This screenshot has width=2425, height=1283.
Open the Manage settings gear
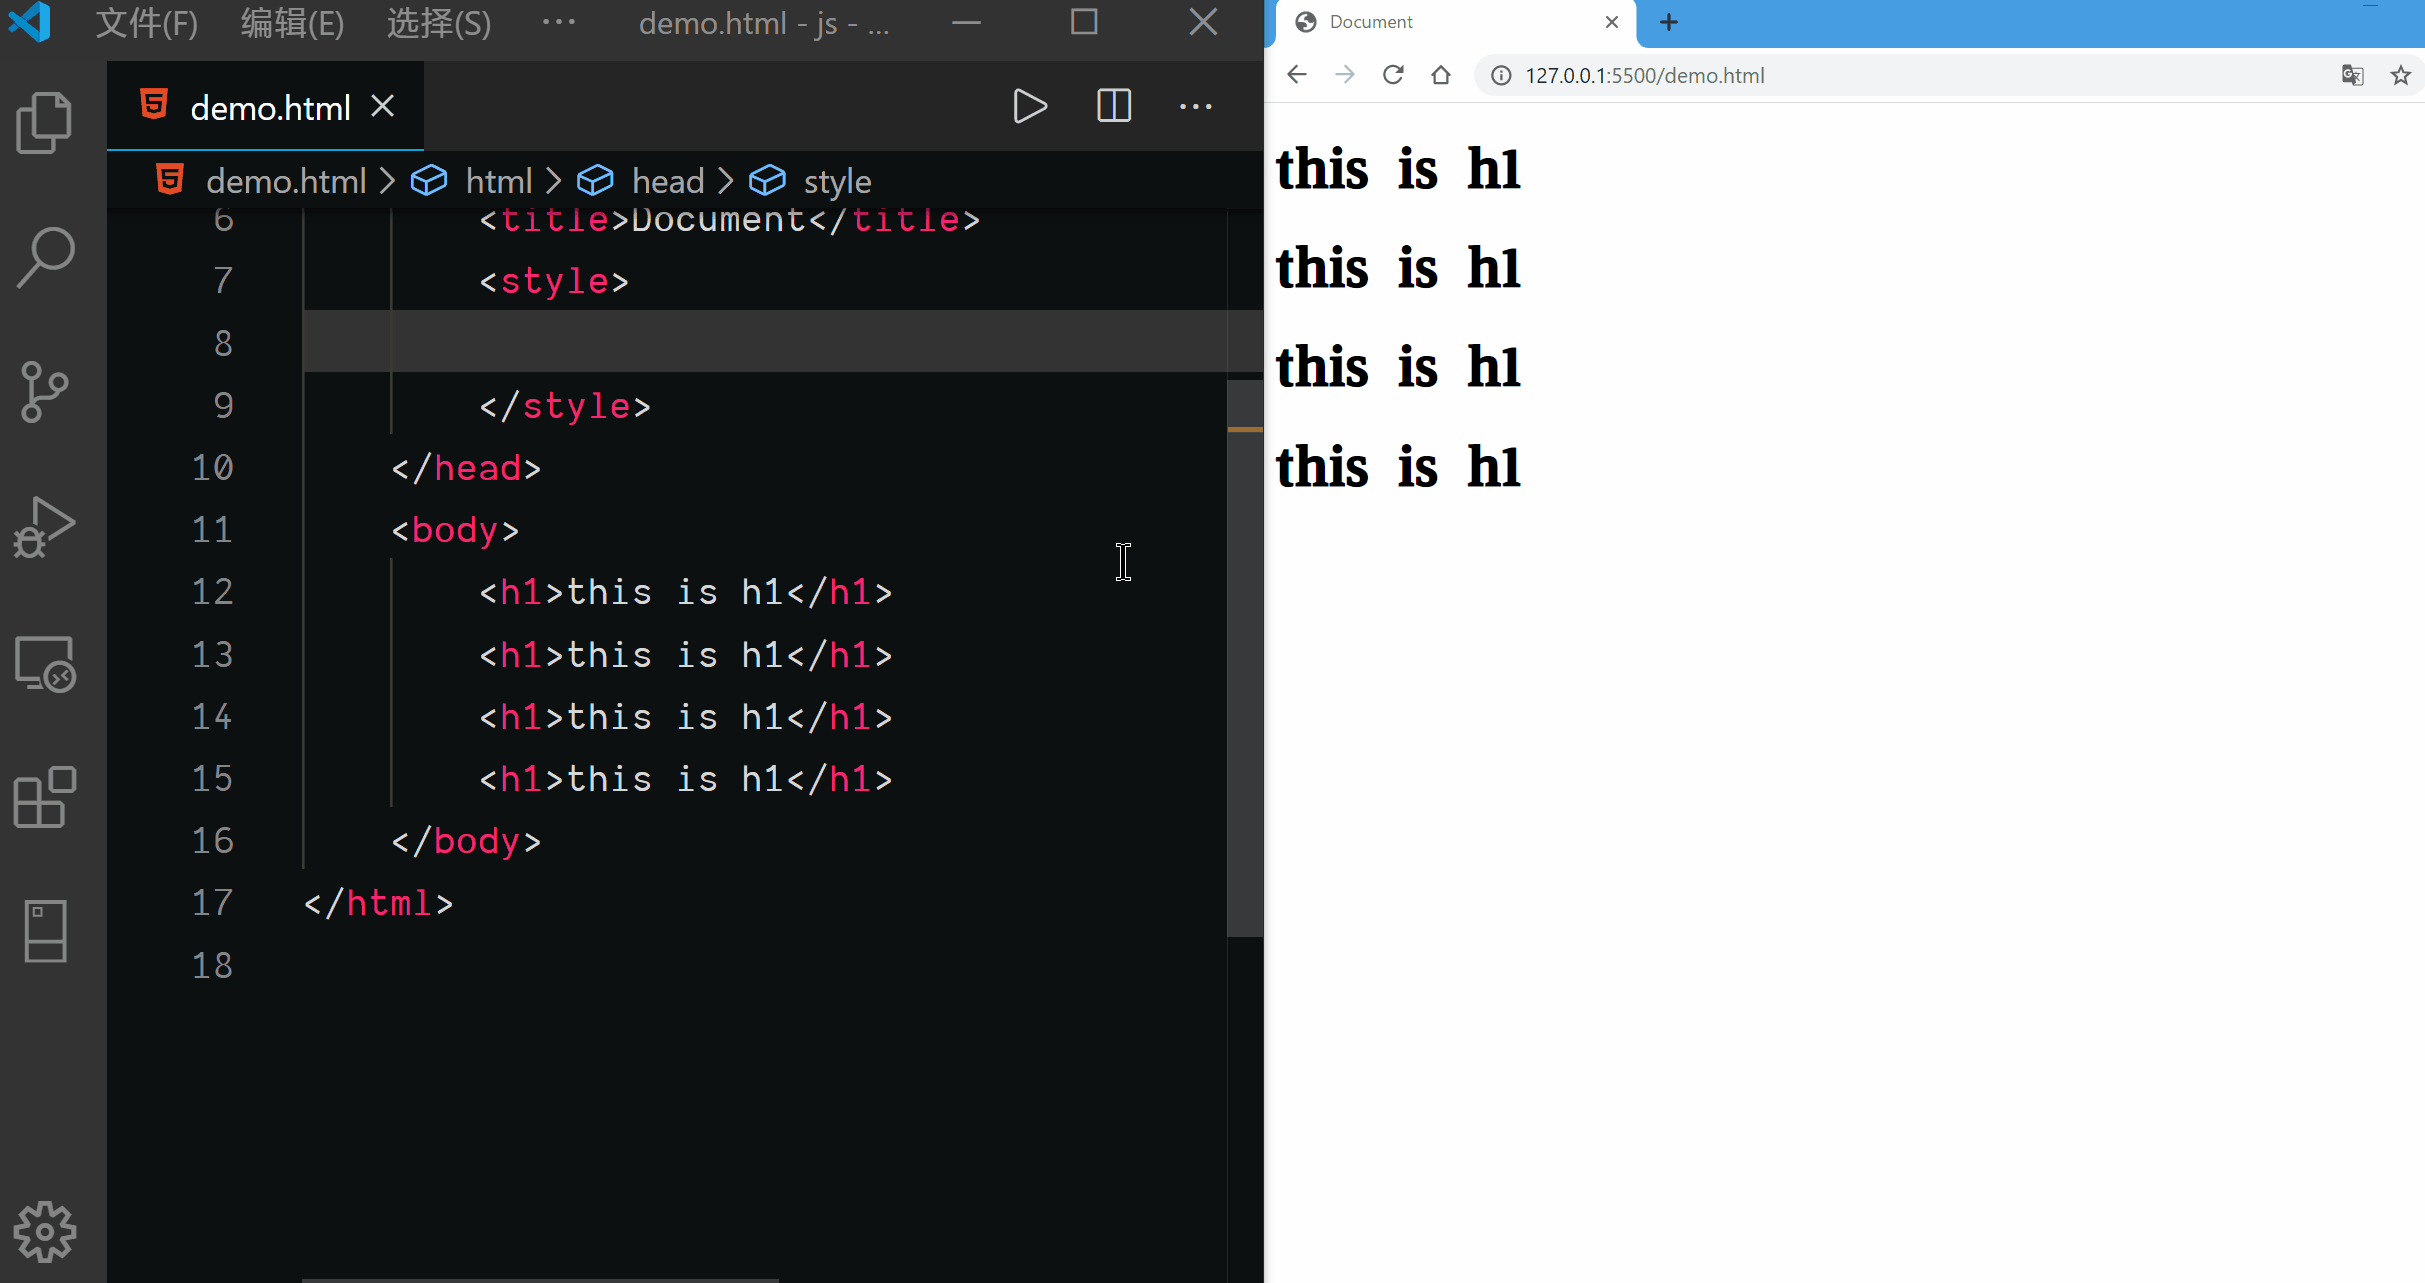pos(44,1231)
